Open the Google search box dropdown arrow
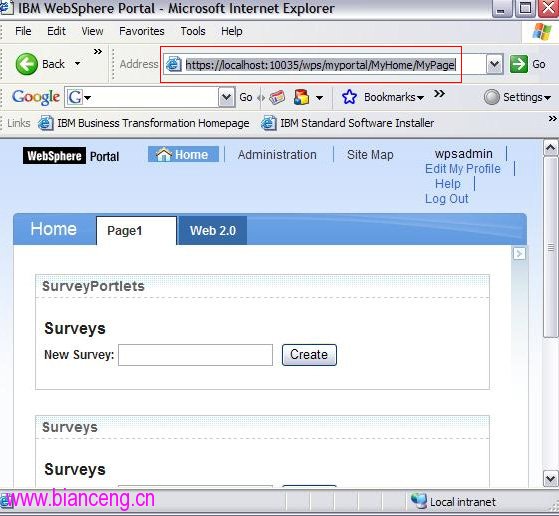This screenshot has width=559, height=516. [227, 97]
